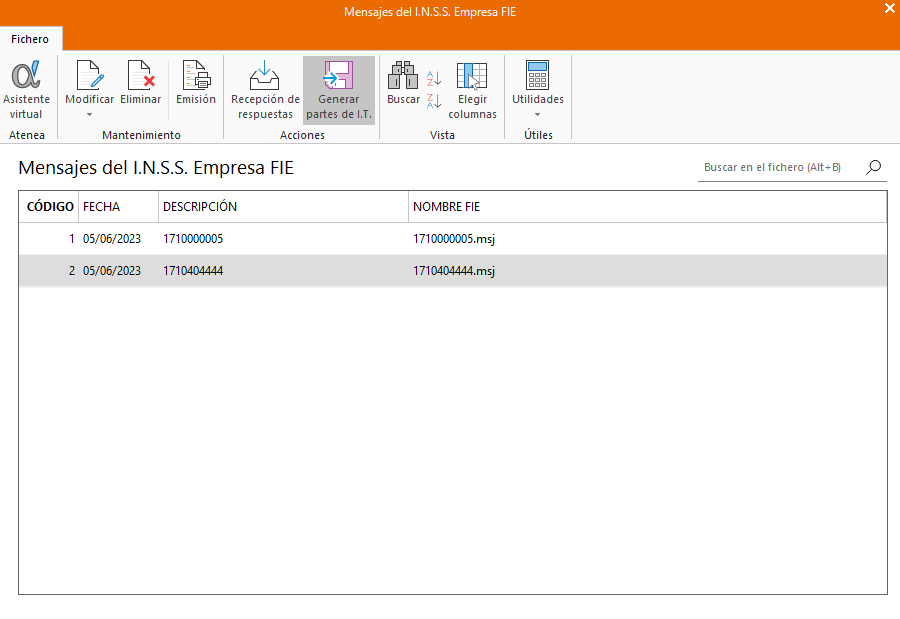
Task: Click the search magnifier icon
Action: tap(874, 168)
